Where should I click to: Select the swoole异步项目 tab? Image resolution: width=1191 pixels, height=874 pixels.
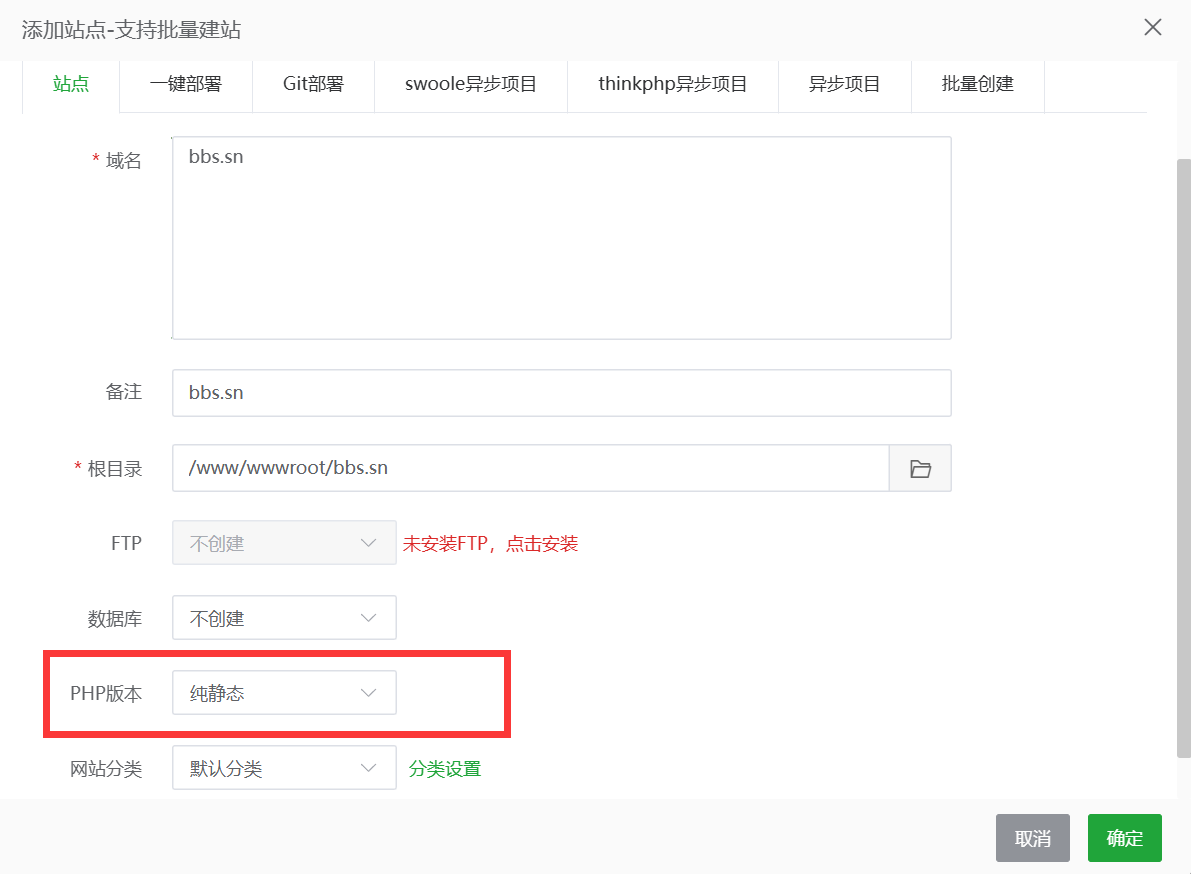pyautogui.click(x=471, y=84)
